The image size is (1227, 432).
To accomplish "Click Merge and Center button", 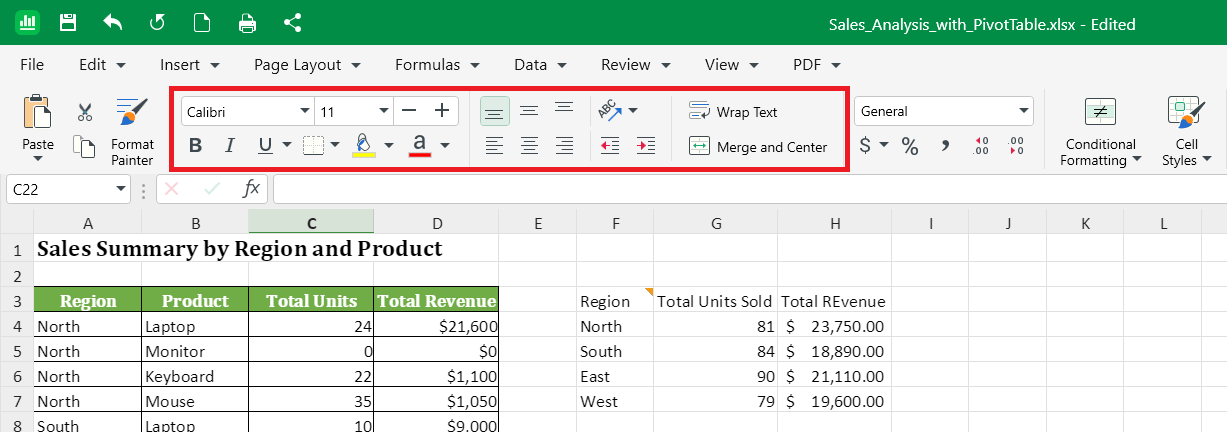I will tap(759, 147).
